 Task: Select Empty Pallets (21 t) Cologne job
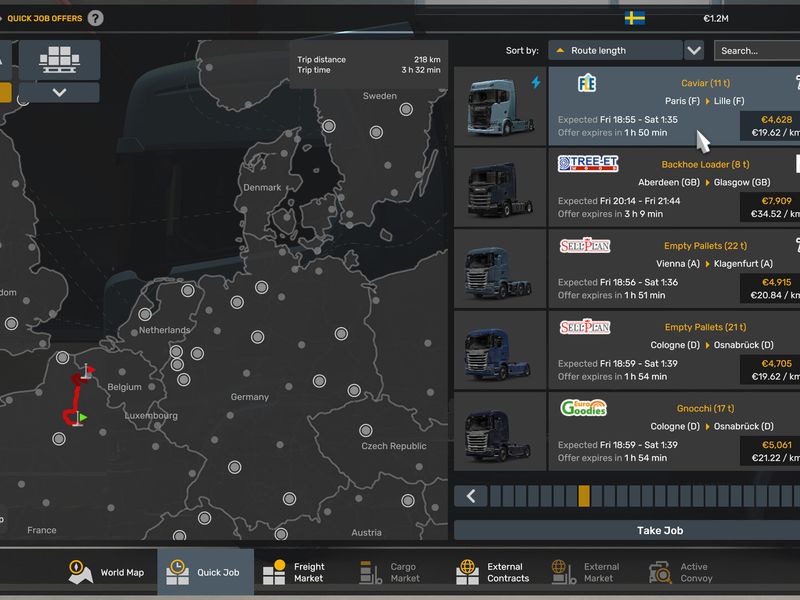[x=674, y=350]
